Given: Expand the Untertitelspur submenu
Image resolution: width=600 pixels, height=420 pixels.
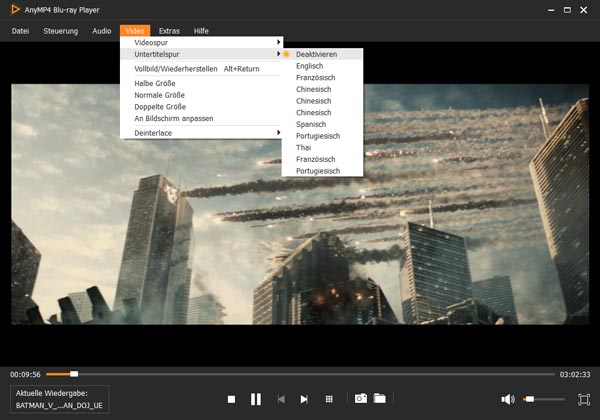Looking at the screenshot, I should 201,54.
